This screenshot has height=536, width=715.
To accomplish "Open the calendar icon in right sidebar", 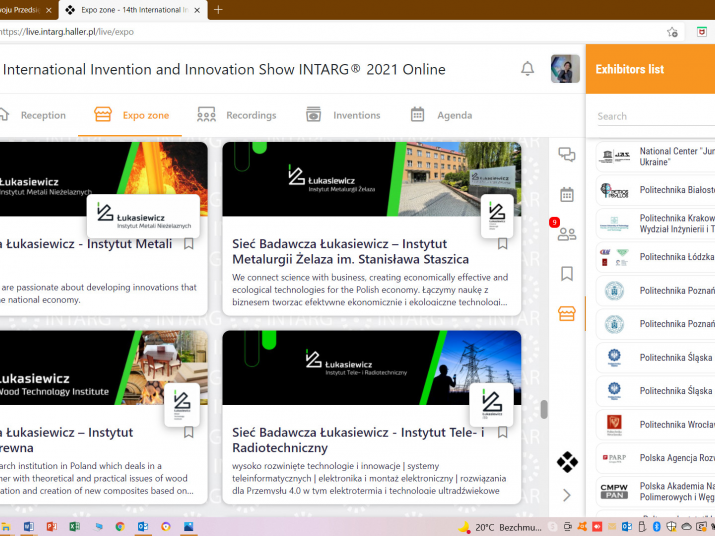I will [x=567, y=194].
